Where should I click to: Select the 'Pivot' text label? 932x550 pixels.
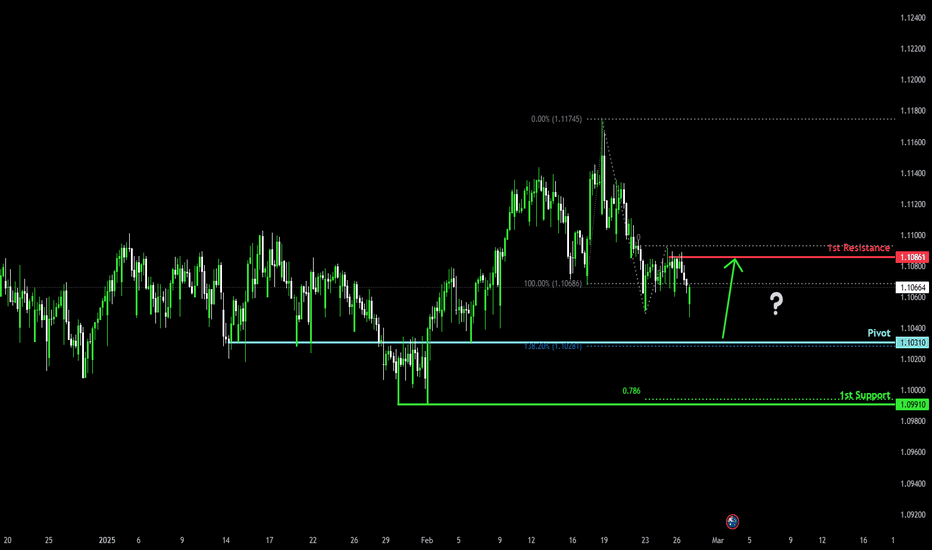tap(878, 332)
